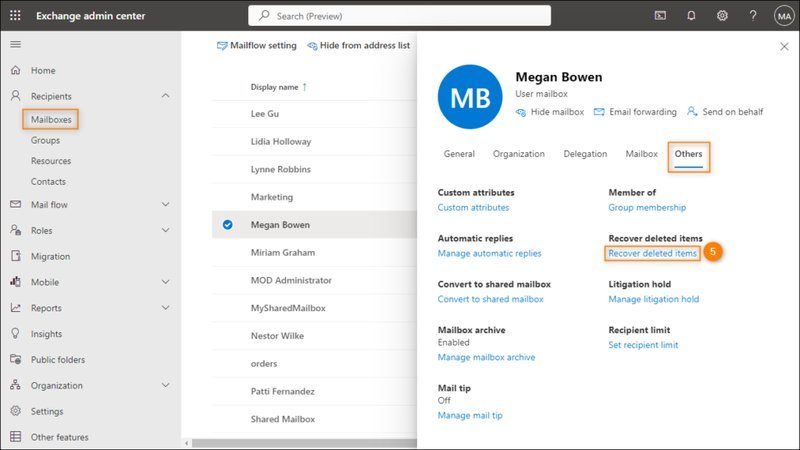Image resolution: width=800 pixels, height=450 pixels.
Task: Click the Organization hierarchy icon
Action: 16,385
